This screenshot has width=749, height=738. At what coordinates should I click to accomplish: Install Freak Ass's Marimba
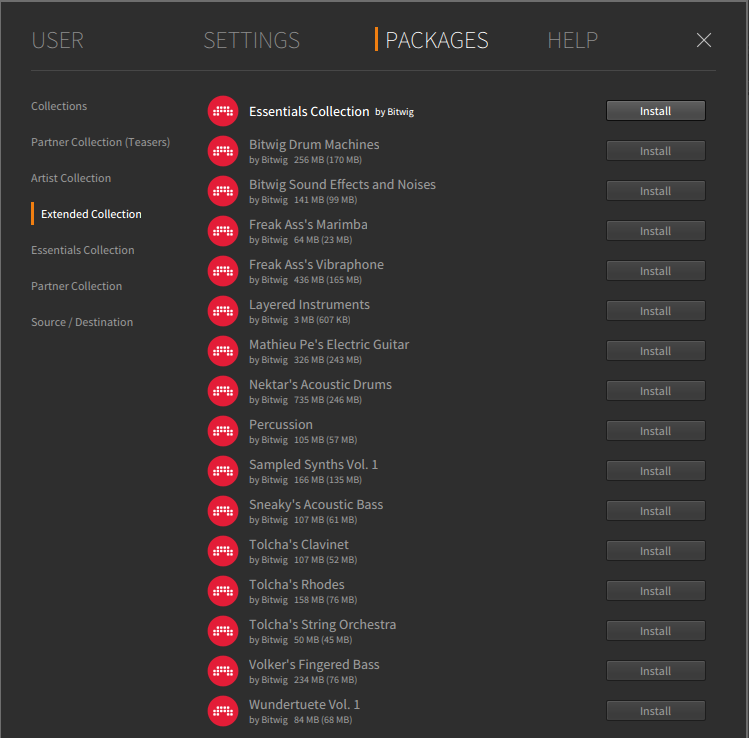655,231
